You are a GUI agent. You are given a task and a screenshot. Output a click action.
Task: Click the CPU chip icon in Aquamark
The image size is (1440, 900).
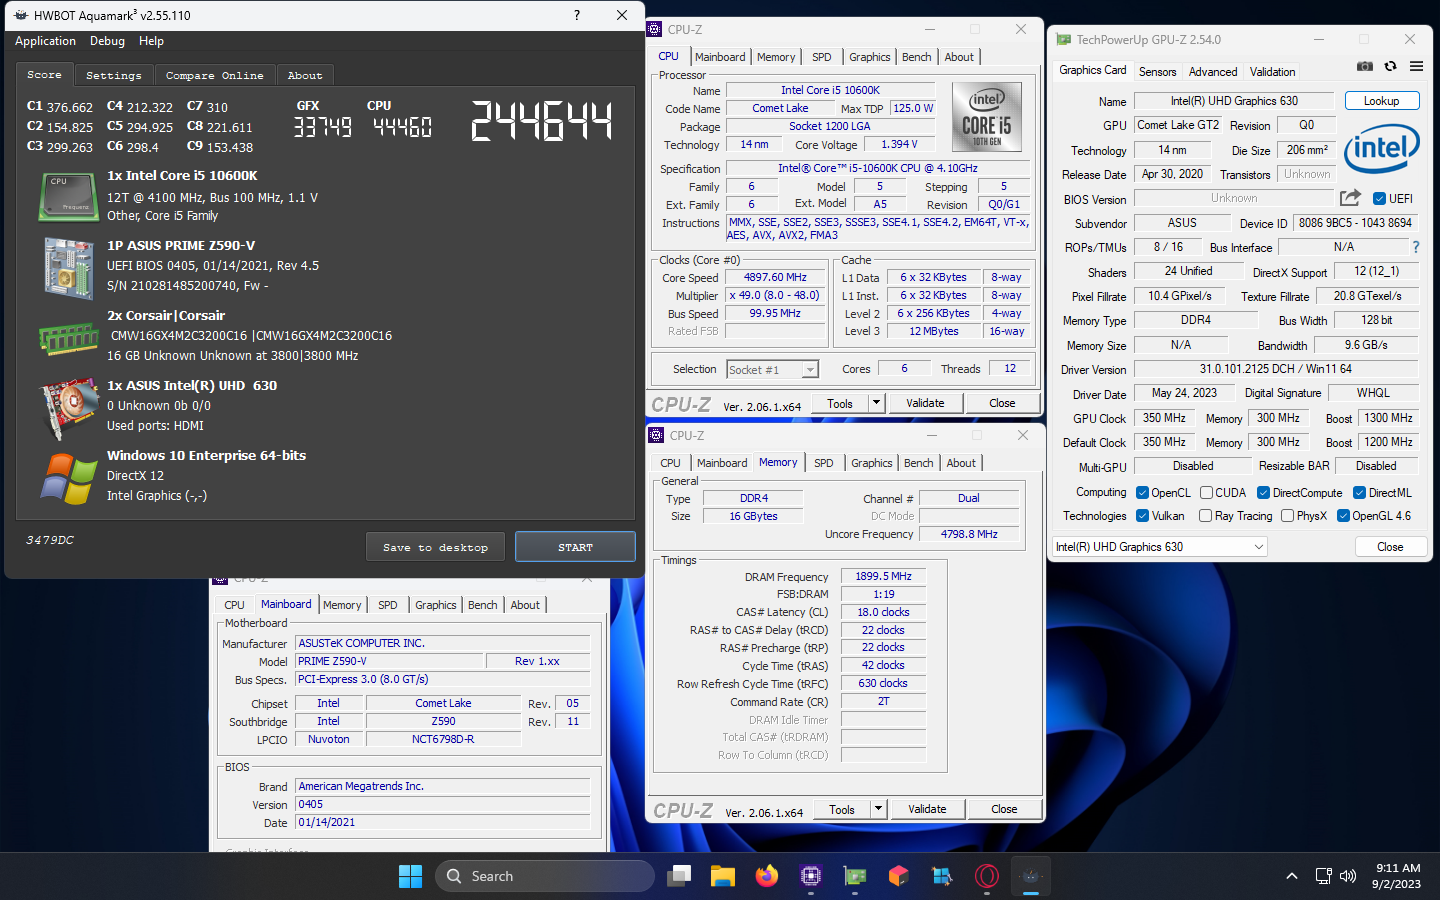(x=68, y=196)
